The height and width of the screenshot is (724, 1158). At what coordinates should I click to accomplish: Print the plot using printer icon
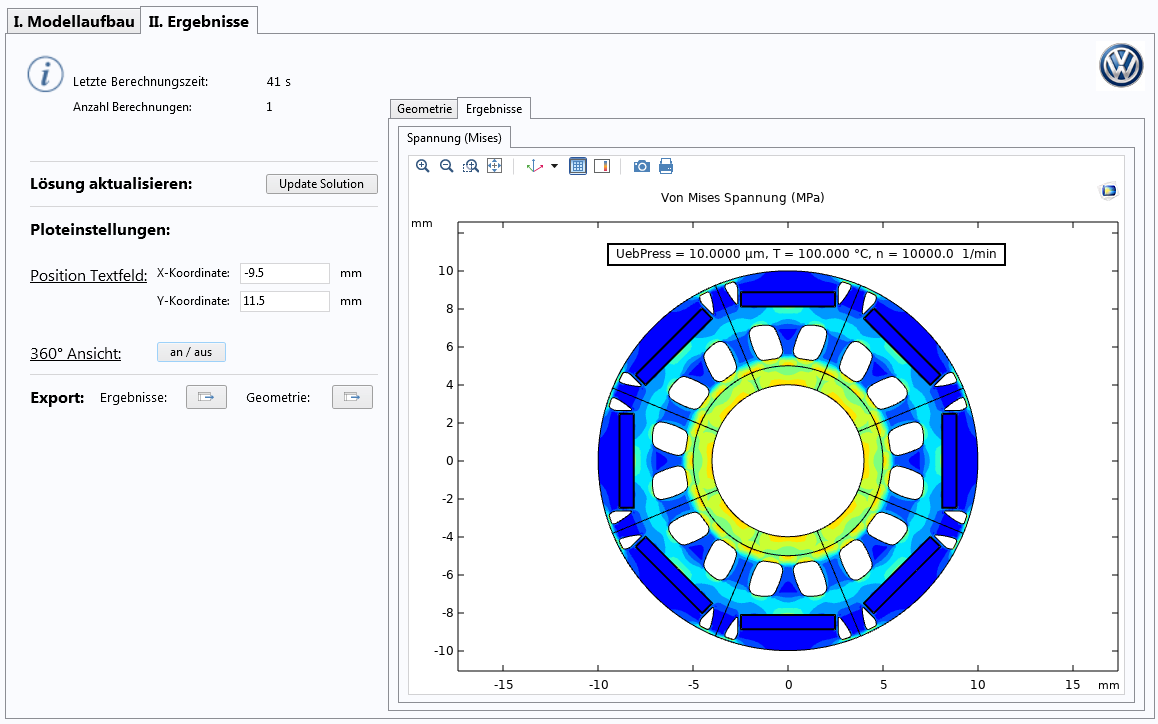[x=666, y=166]
